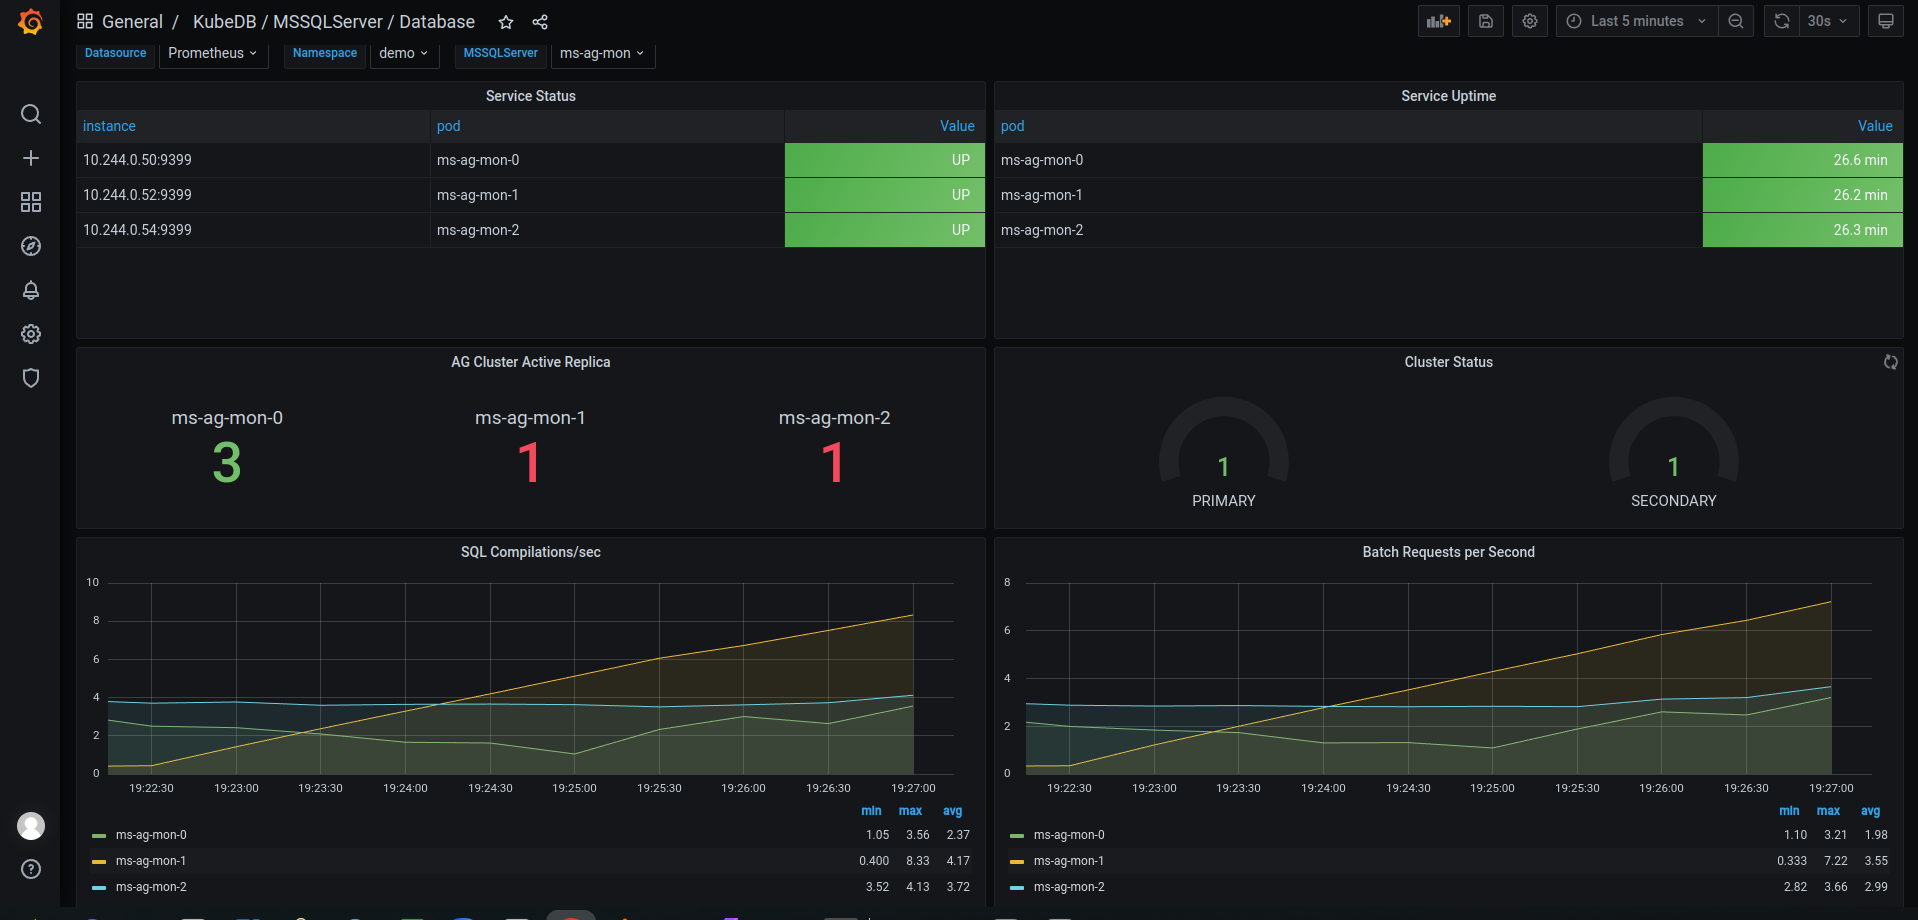
Task: Share the dashboard via share icon
Action: point(540,22)
